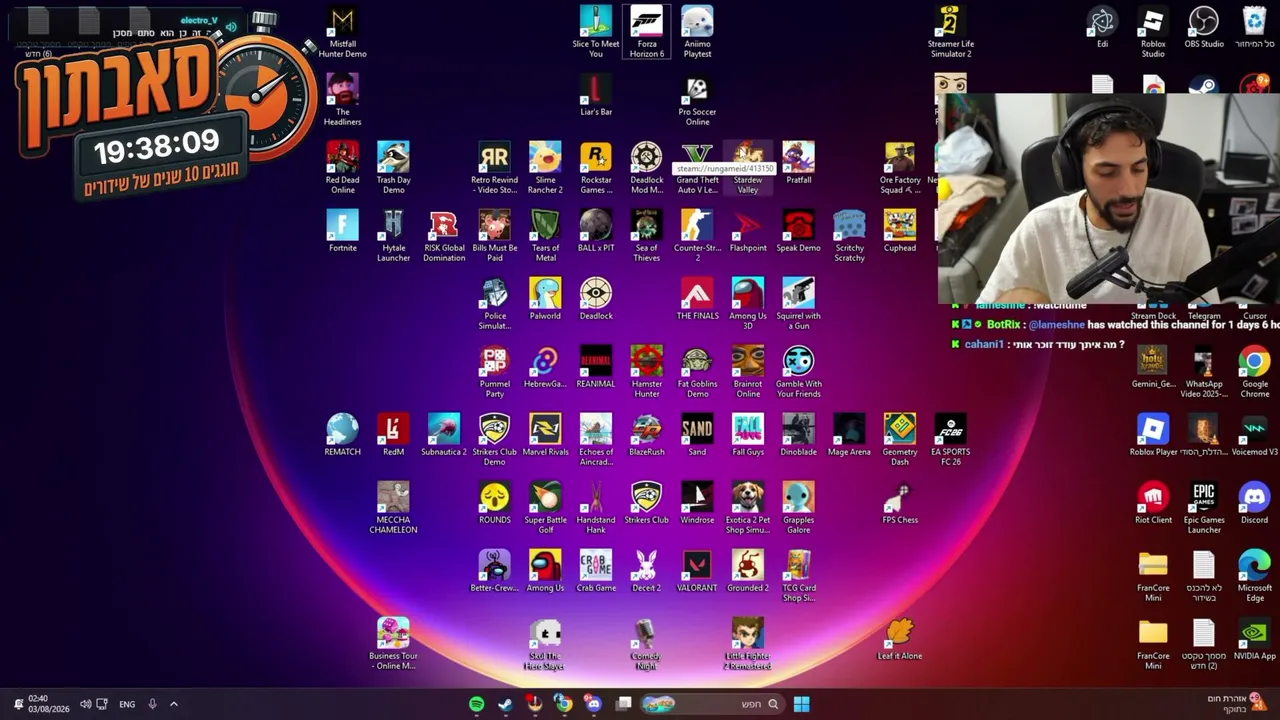
Task: Select the Grounded 2 icon
Action: (748, 571)
